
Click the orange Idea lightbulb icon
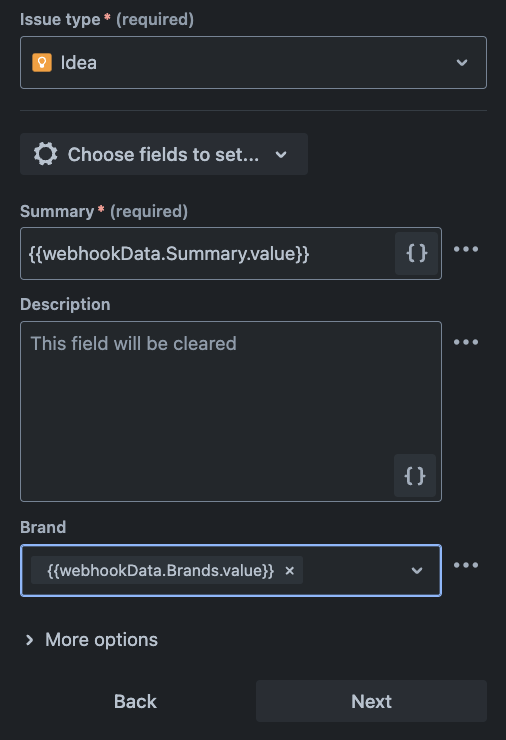[x=42, y=62]
